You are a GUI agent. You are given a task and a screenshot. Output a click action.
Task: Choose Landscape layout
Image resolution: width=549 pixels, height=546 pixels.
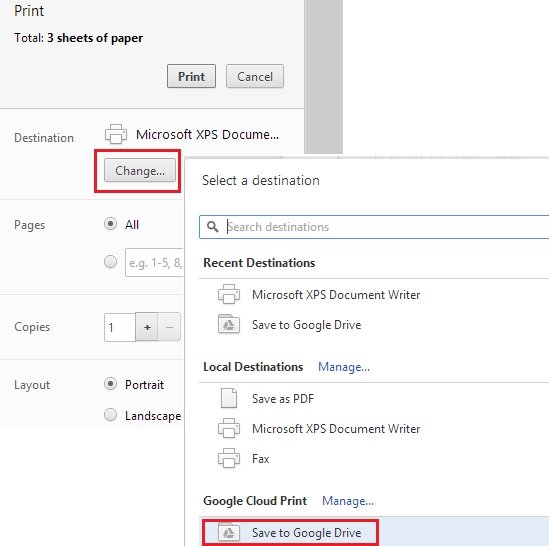(110, 415)
